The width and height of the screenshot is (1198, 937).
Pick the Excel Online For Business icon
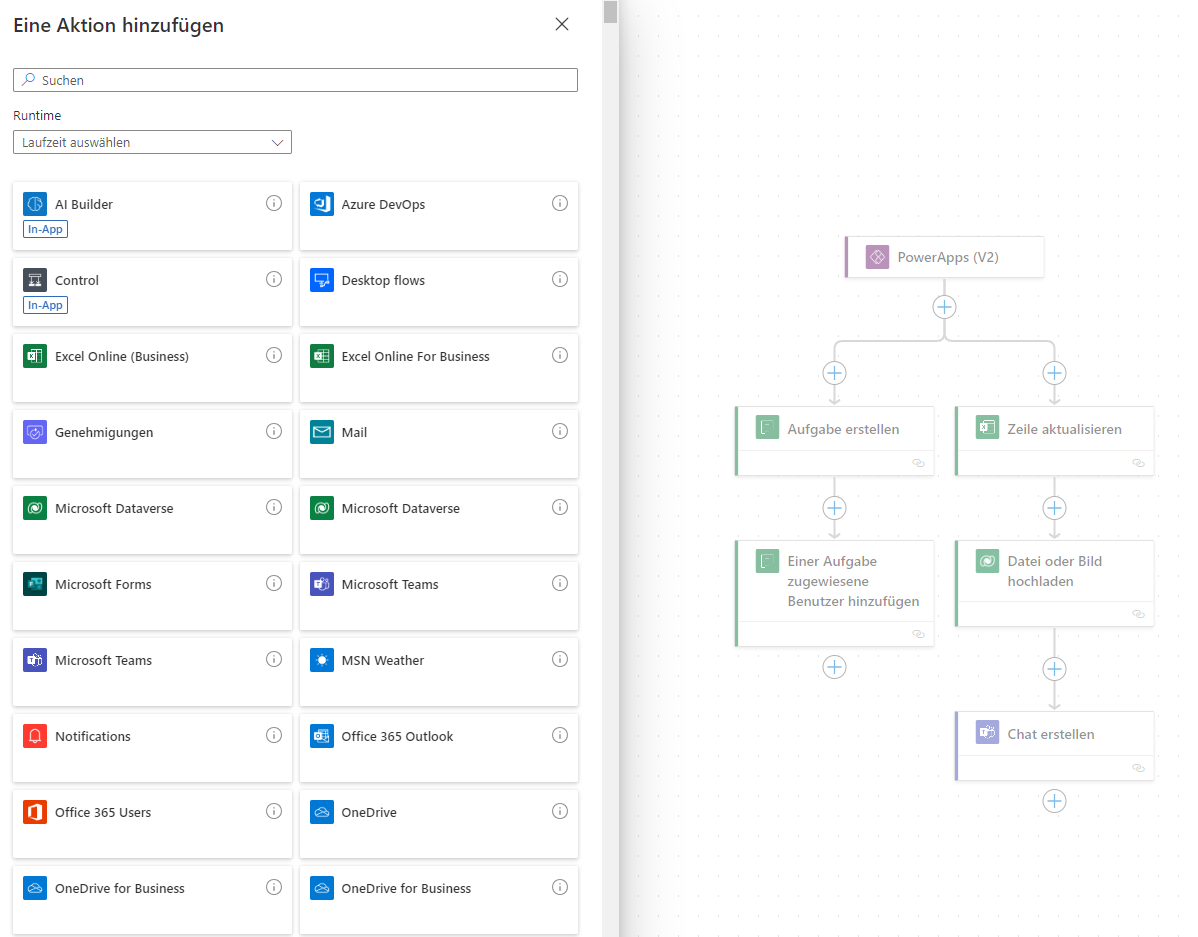click(x=322, y=356)
